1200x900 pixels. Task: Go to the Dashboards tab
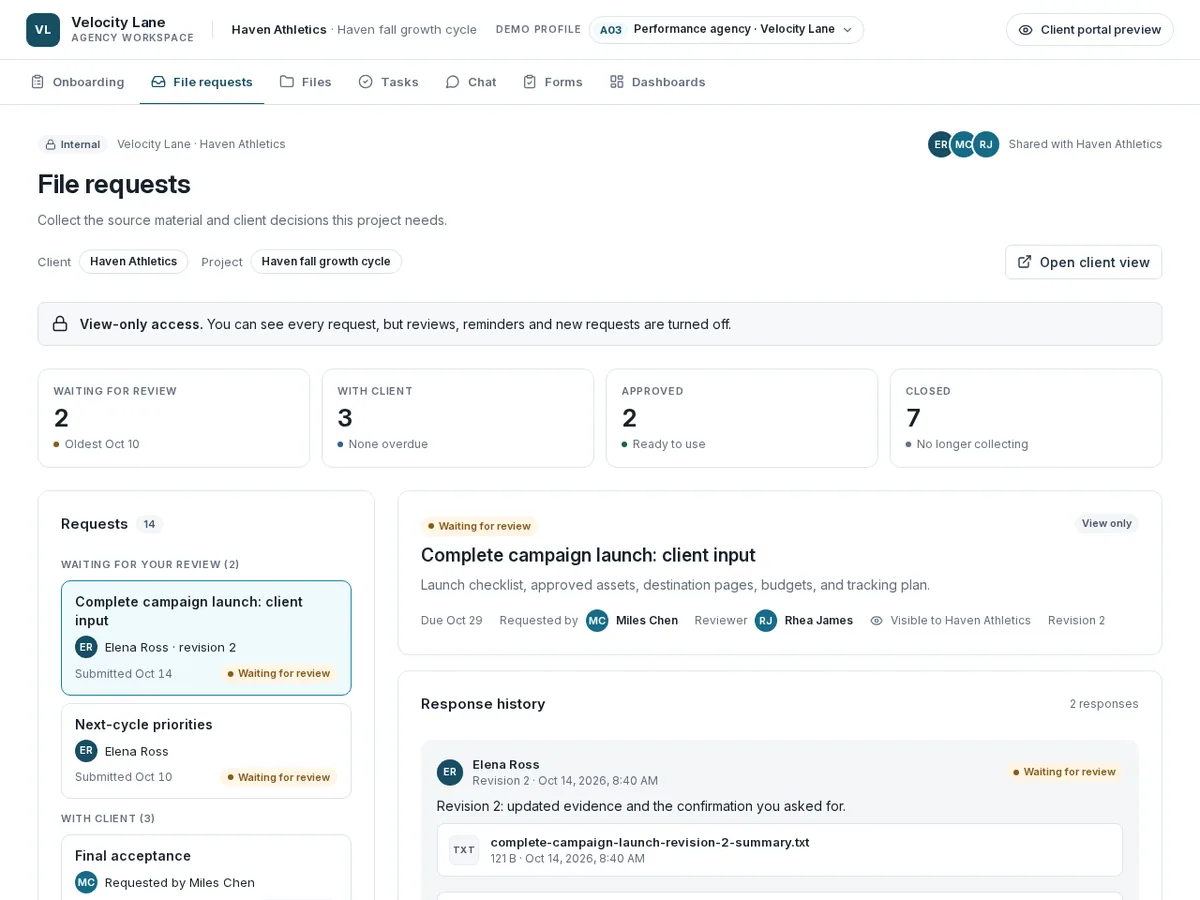click(657, 82)
